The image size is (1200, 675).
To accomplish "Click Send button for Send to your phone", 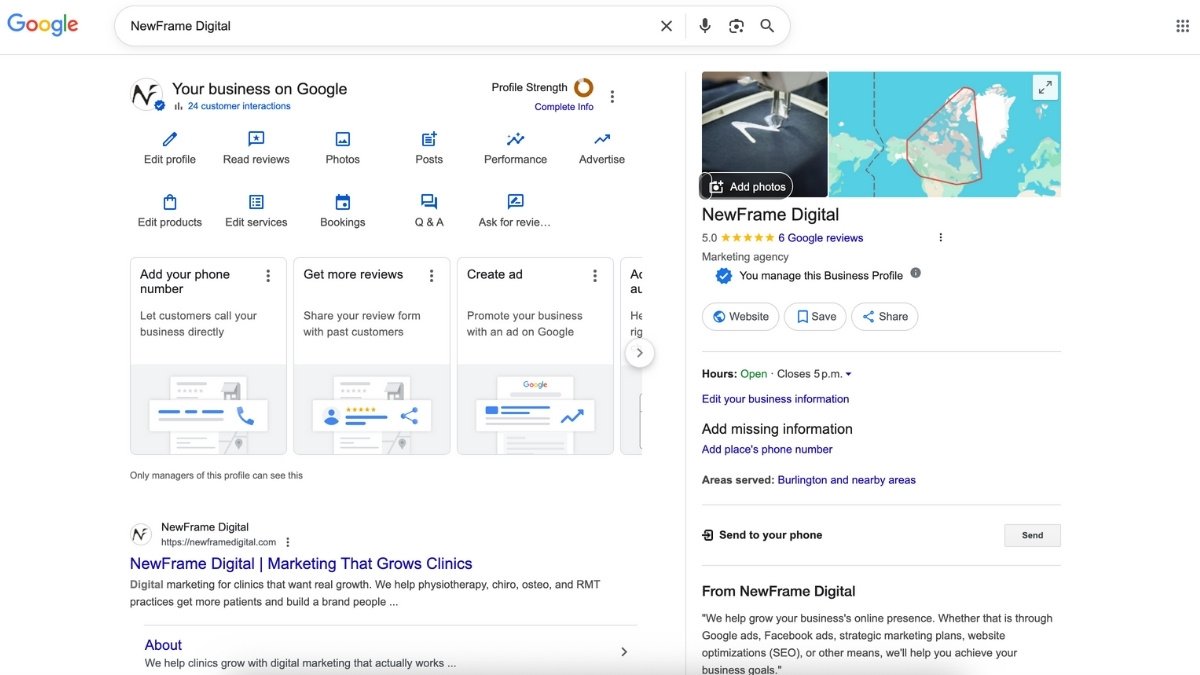I will (1032, 535).
